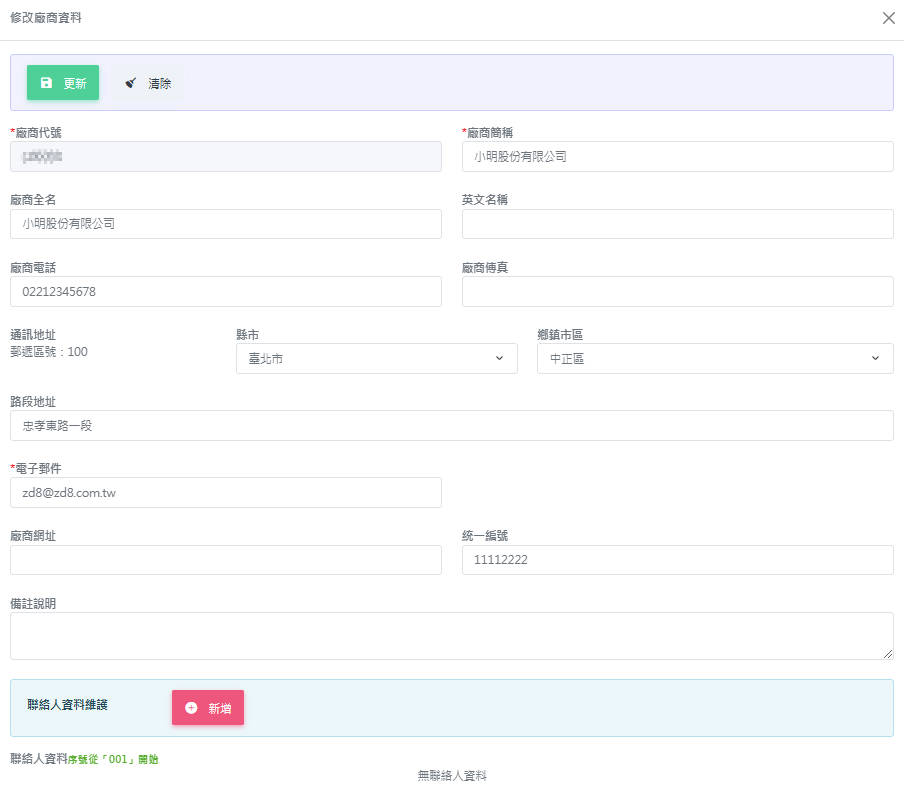Expand the 鄉鎮市區 dropdown showing 中正區
This screenshot has width=904, height=794.
point(714,358)
